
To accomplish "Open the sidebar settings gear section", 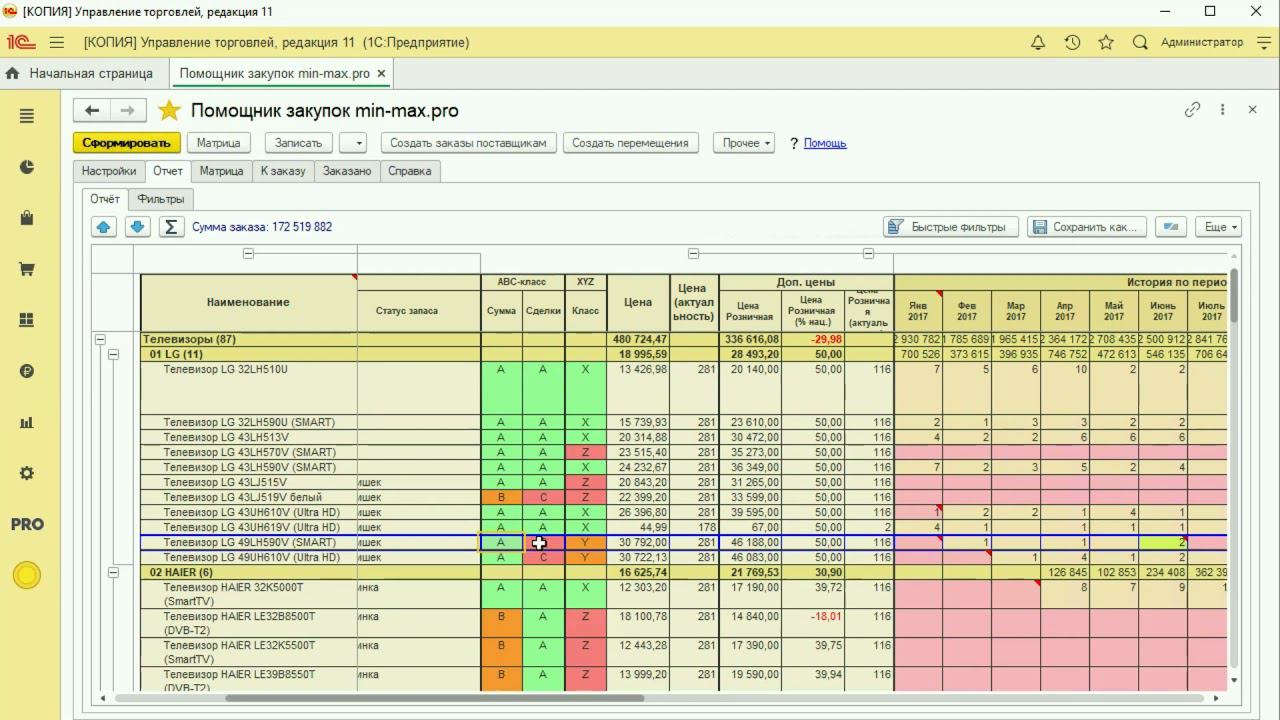I will coord(27,473).
